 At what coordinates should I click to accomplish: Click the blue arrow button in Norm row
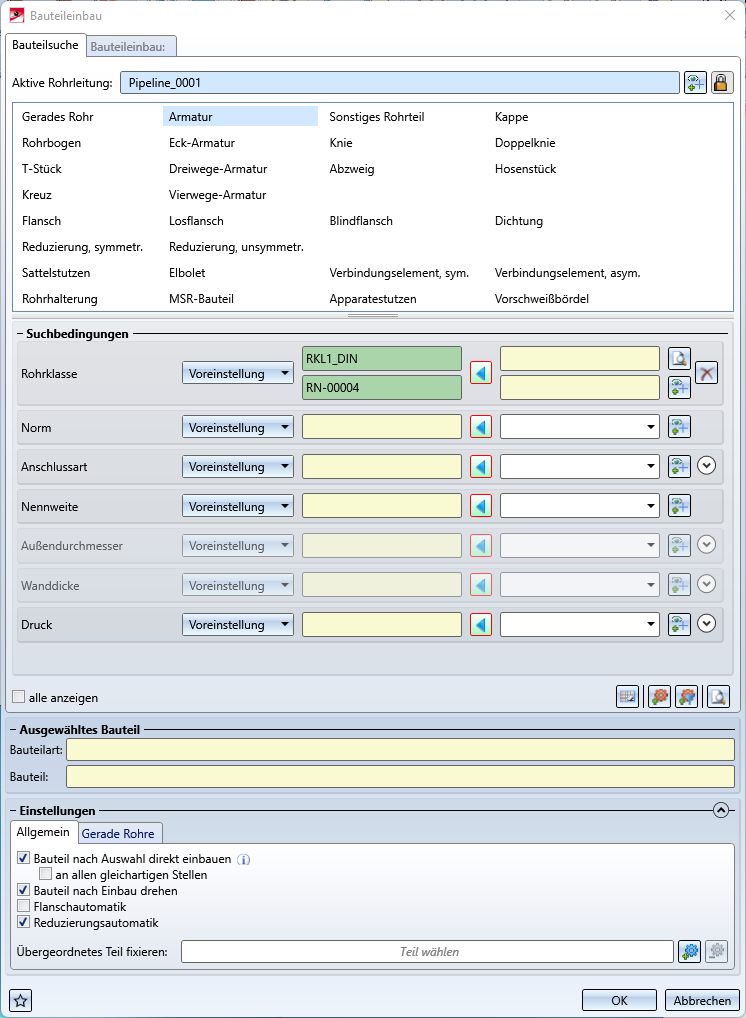point(481,428)
